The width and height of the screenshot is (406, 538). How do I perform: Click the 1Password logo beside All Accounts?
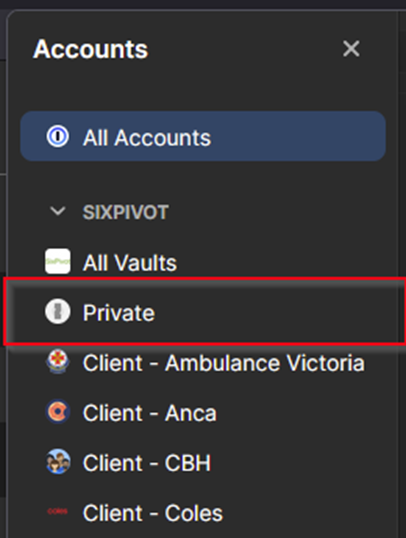pyautogui.click(x=58, y=136)
